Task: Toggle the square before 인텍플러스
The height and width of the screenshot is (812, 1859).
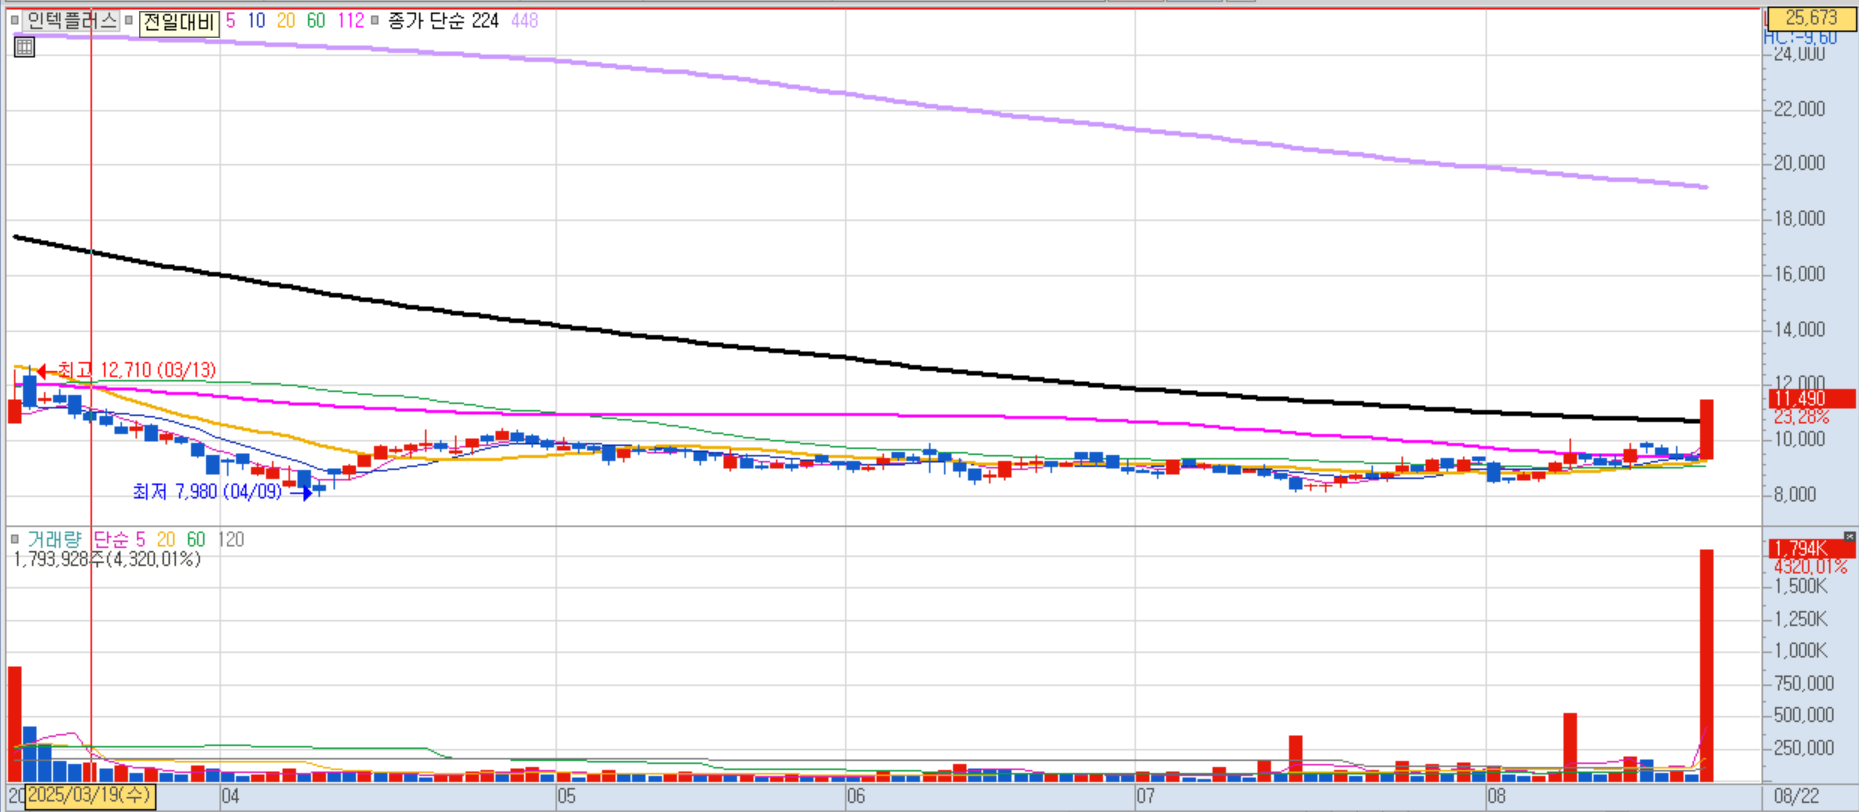Action: (15, 20)
